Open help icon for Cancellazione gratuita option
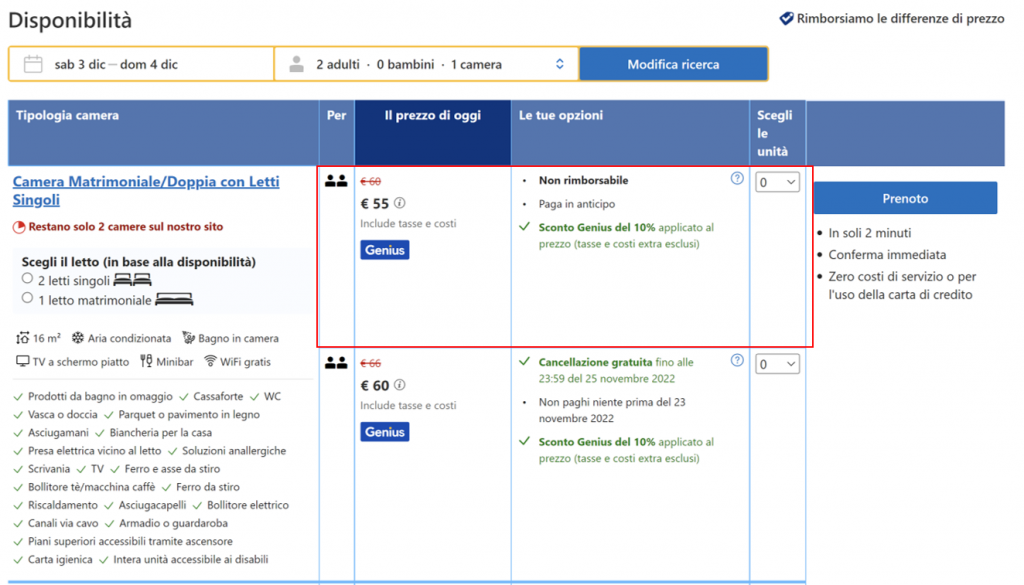The width and height of the screenshot is (1024, 585). point(737,361)
